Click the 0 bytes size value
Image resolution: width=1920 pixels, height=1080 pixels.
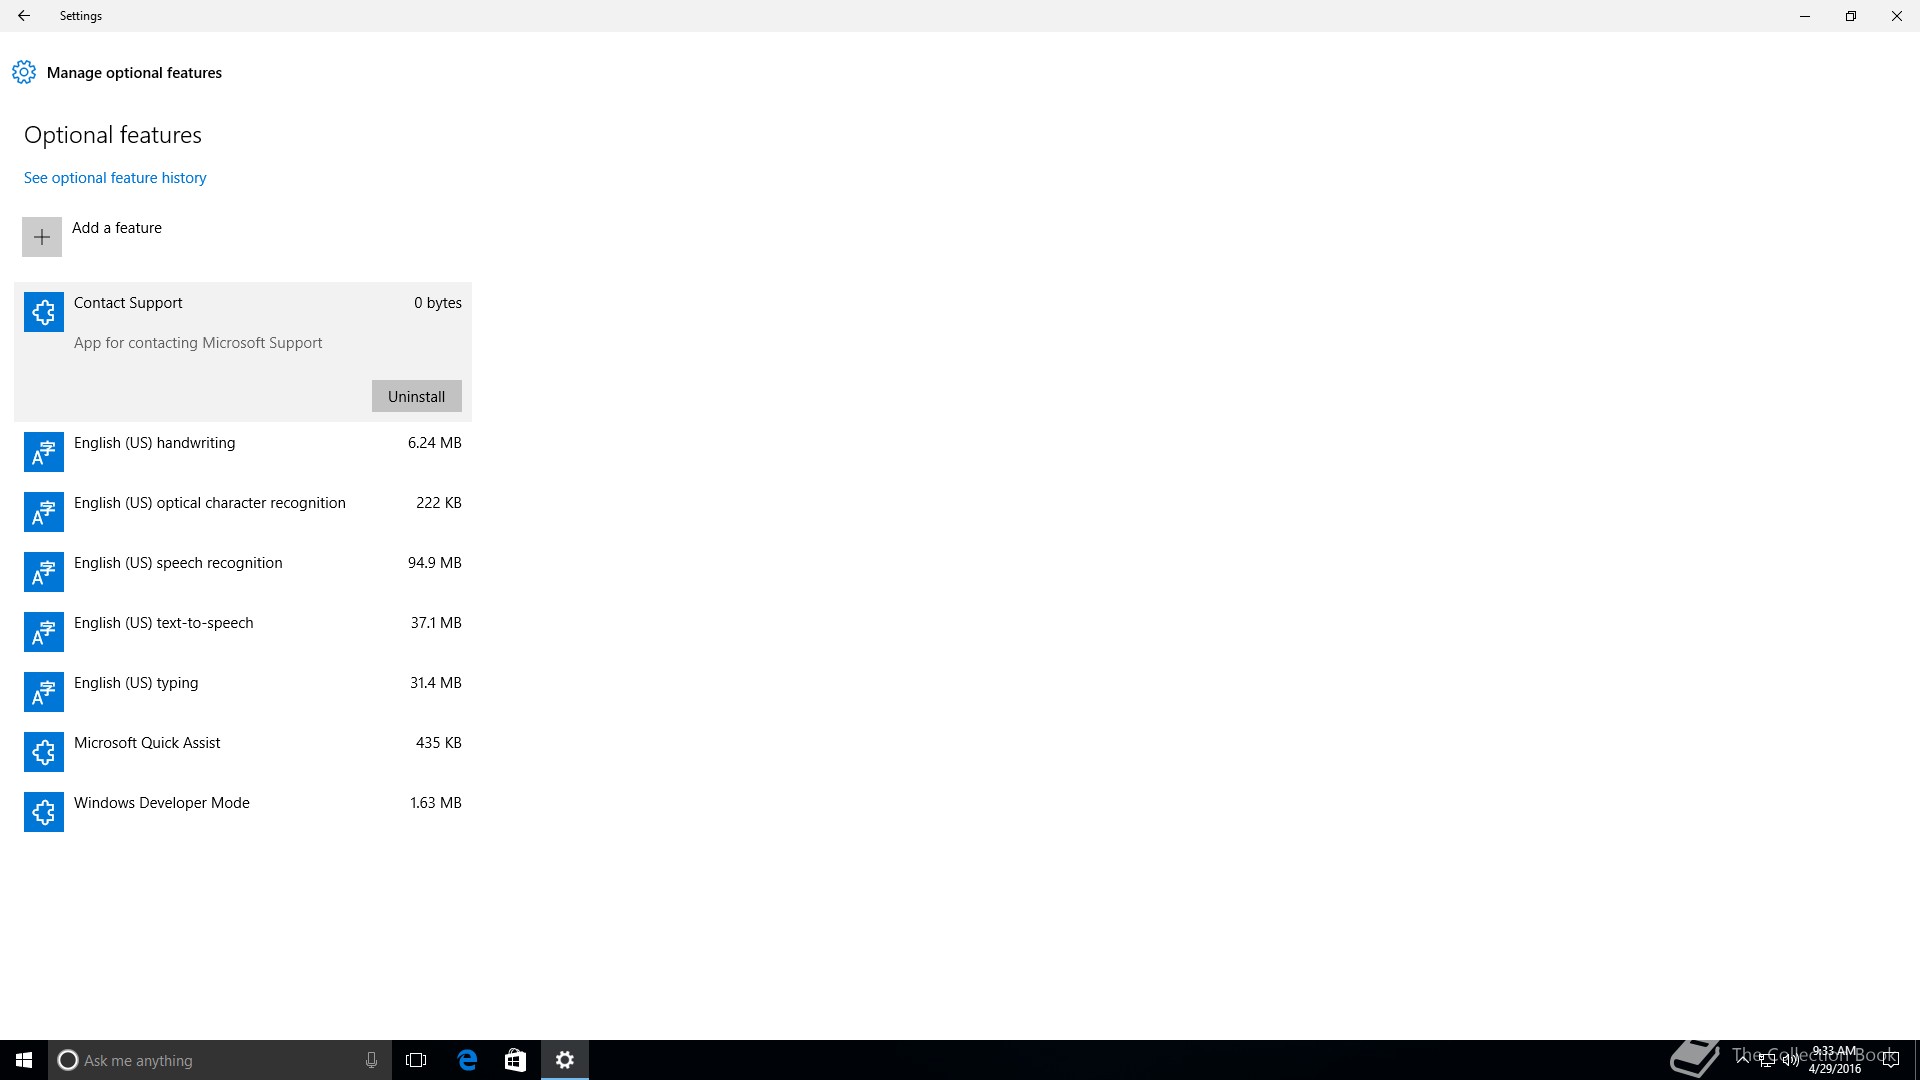click(438, 303)
